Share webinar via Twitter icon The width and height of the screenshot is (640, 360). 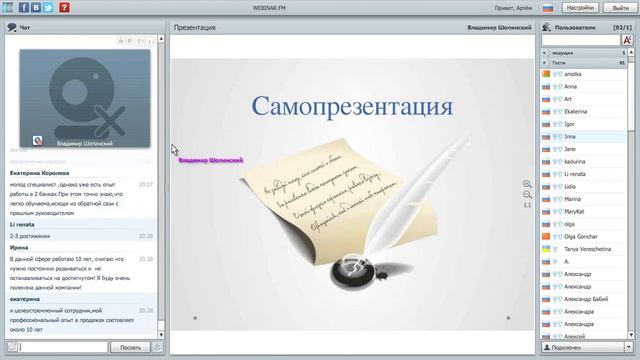(48, 7)
